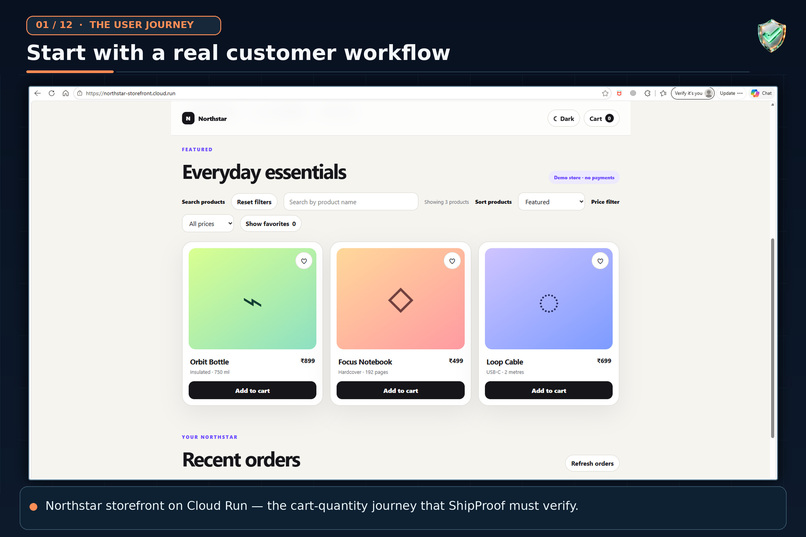Focus the Search by product name field
This screenshot has width=806, height=537.
pos(351,202)
